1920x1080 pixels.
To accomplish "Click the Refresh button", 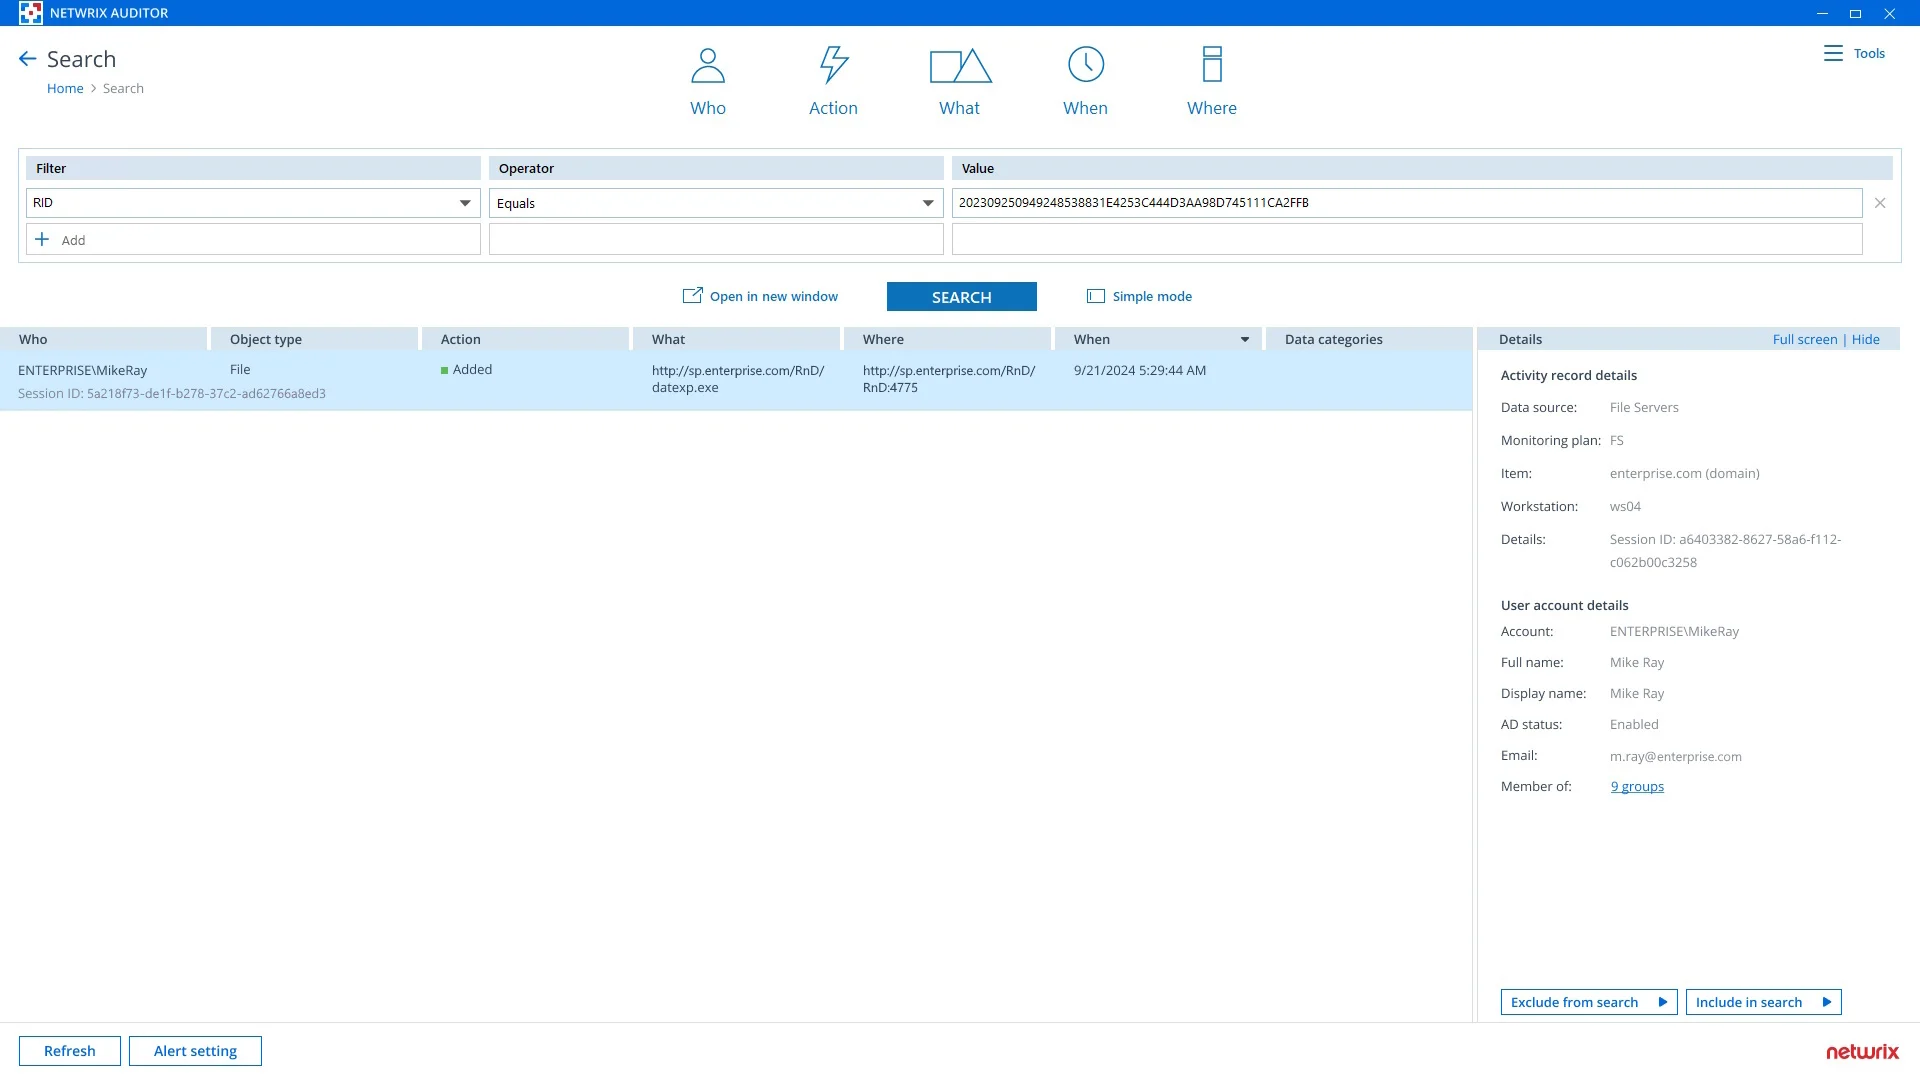I will (x=70, y=1051).
